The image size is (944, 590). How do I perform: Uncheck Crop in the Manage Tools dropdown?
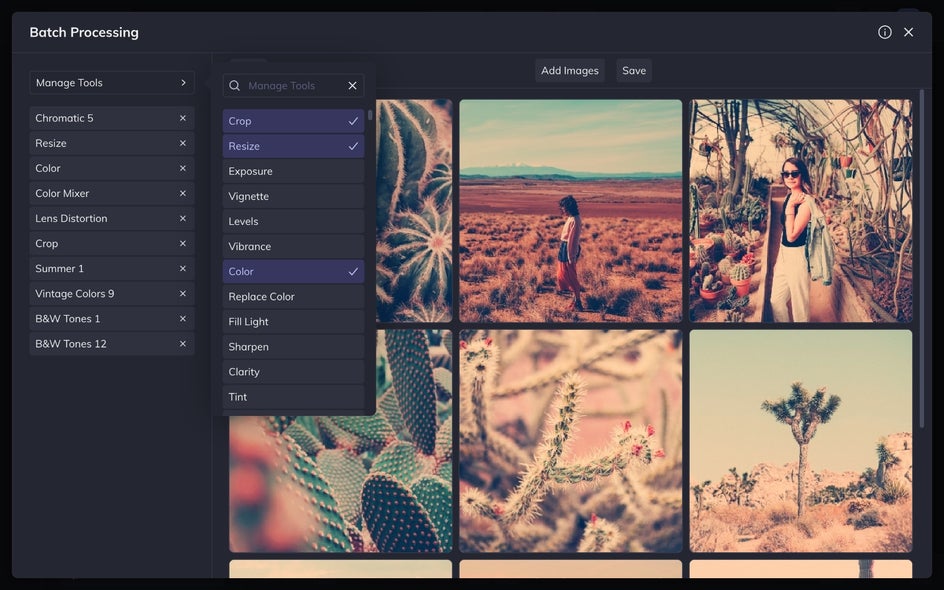tap(293, 121)
